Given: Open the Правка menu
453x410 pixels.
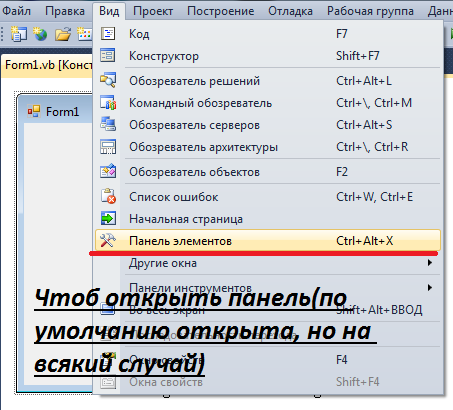Looking at the screenshot, I should click(x=65, y=11).
